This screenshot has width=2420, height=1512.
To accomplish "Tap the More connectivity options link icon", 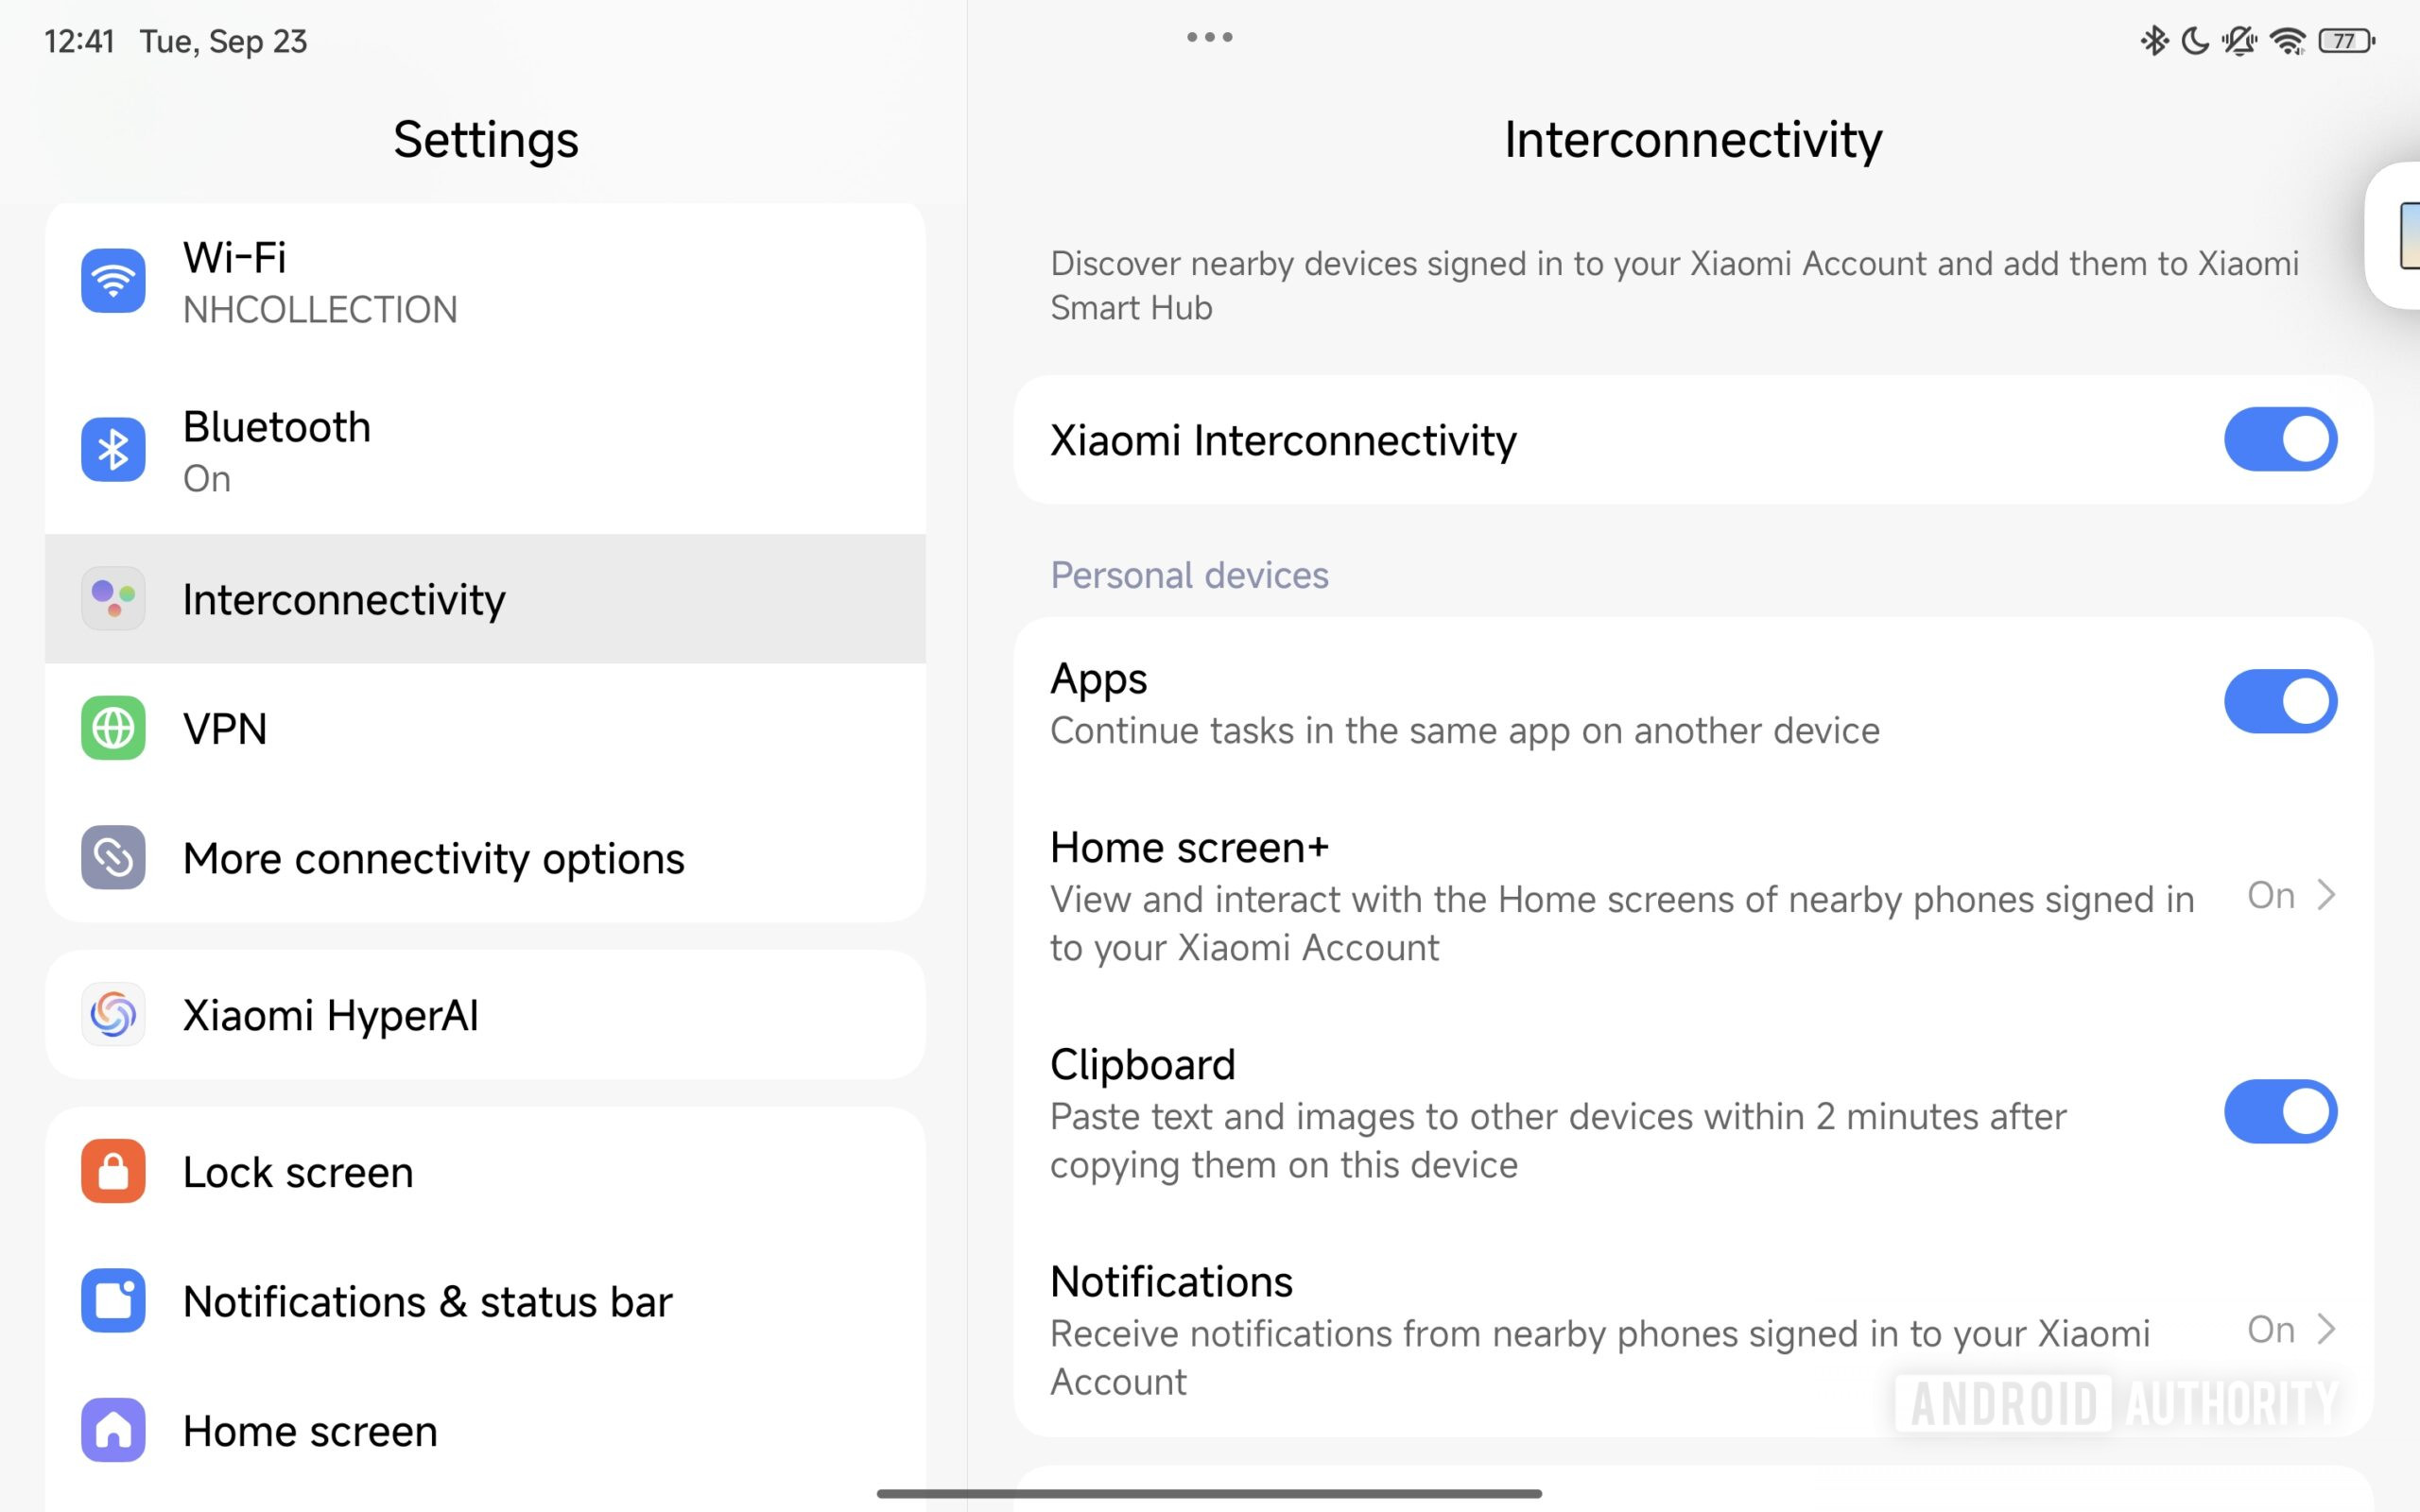I will pos(113,857).
